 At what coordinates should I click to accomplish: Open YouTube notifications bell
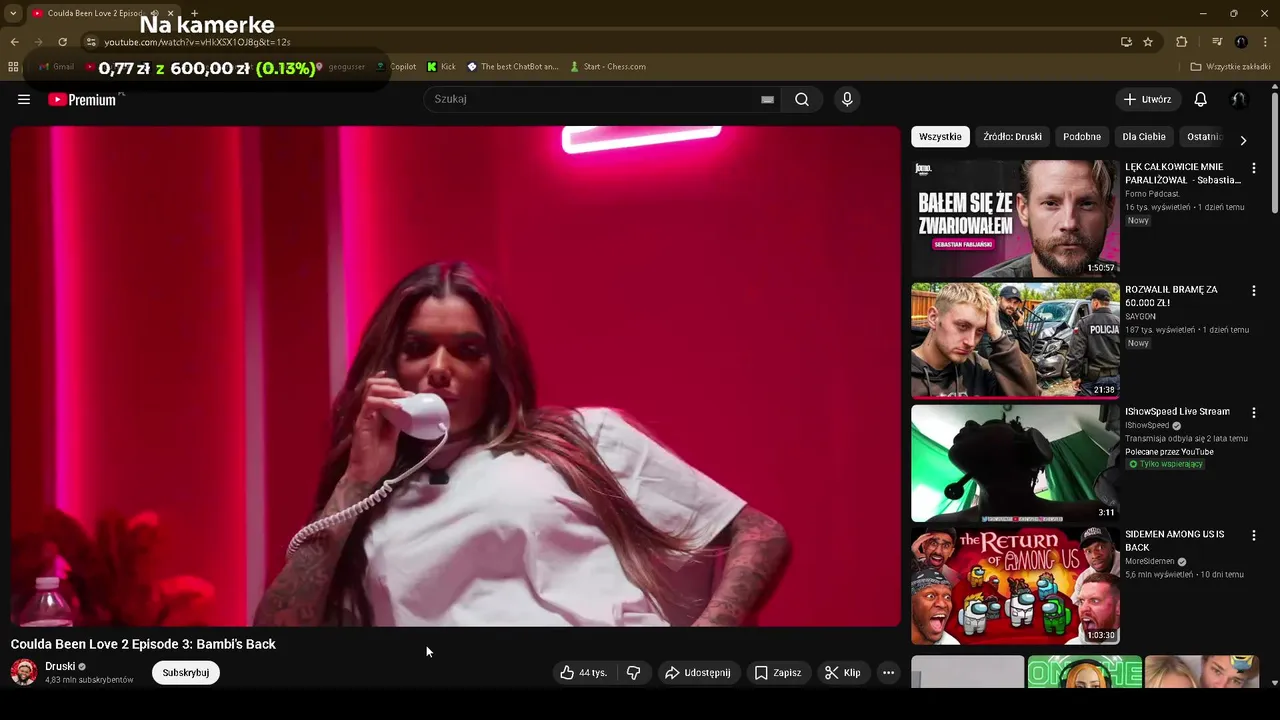(1201, 99)
